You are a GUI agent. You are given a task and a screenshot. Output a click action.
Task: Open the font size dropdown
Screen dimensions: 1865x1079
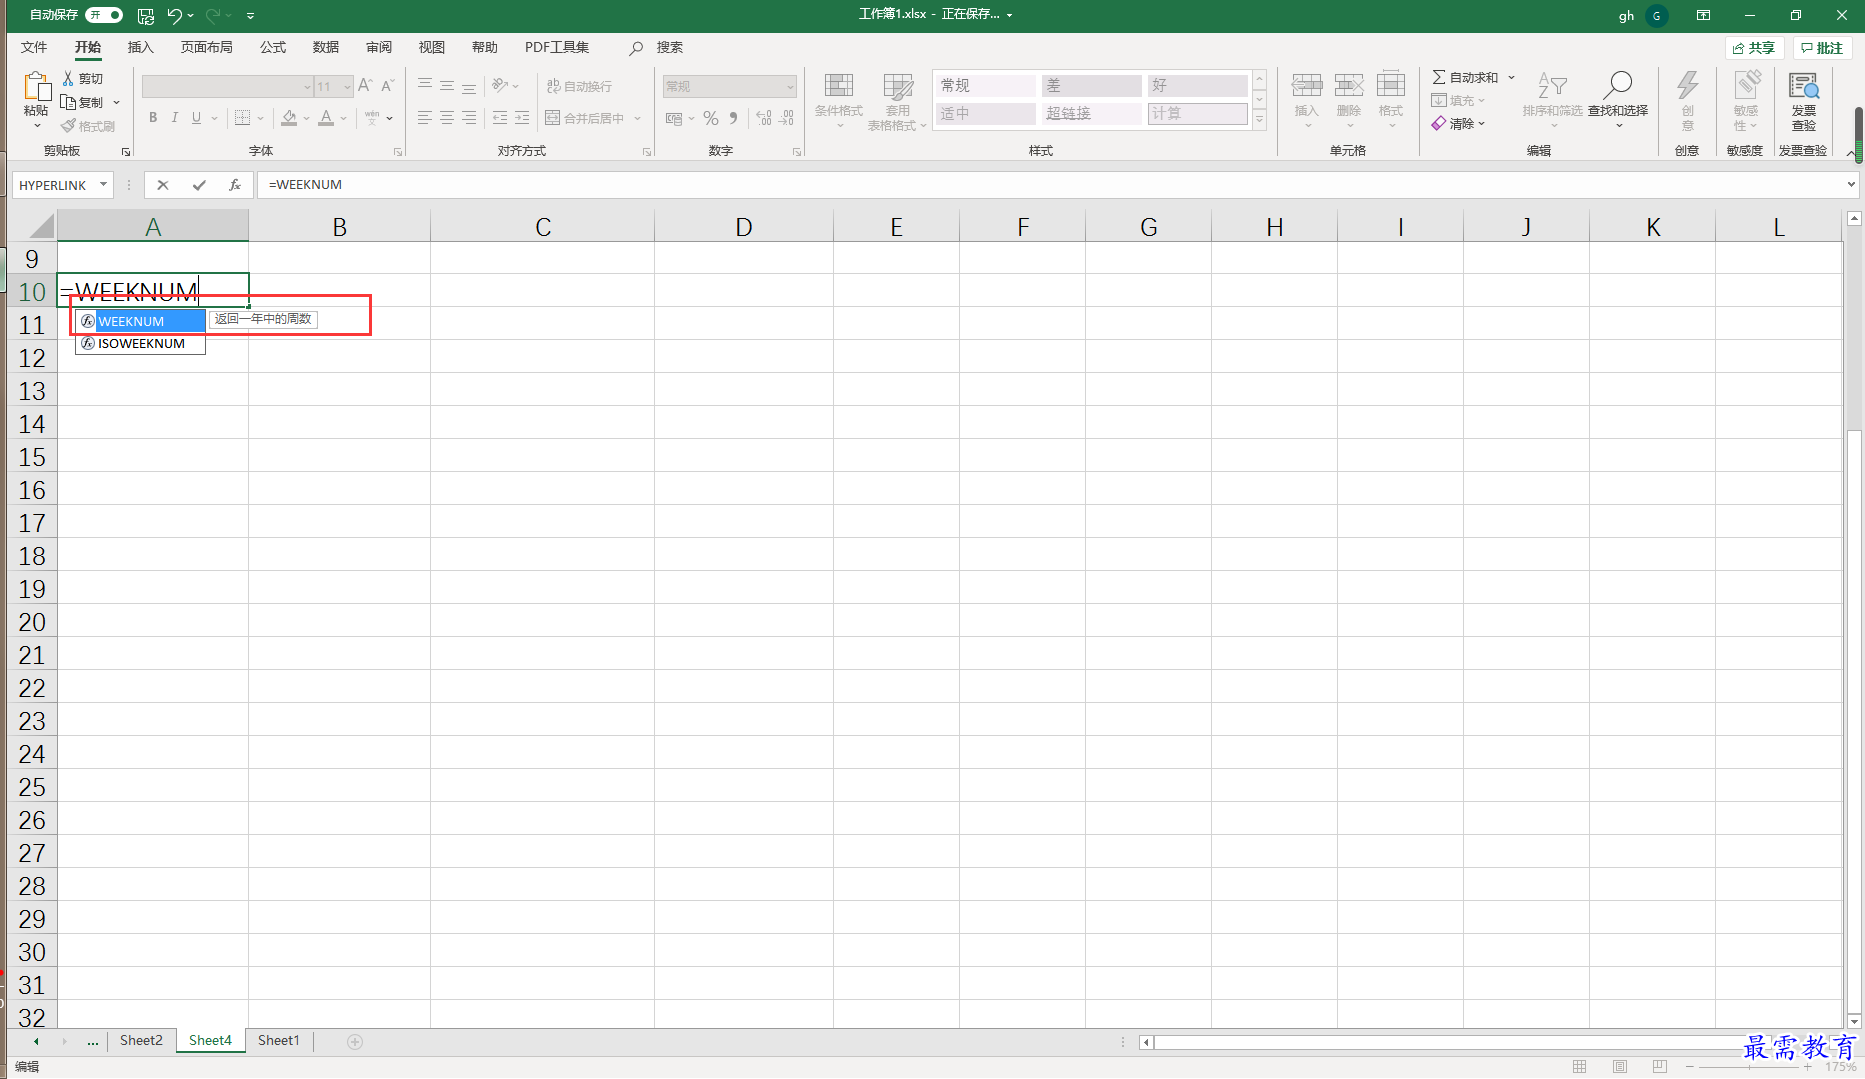pyautogui.click(x=347, y=87)
